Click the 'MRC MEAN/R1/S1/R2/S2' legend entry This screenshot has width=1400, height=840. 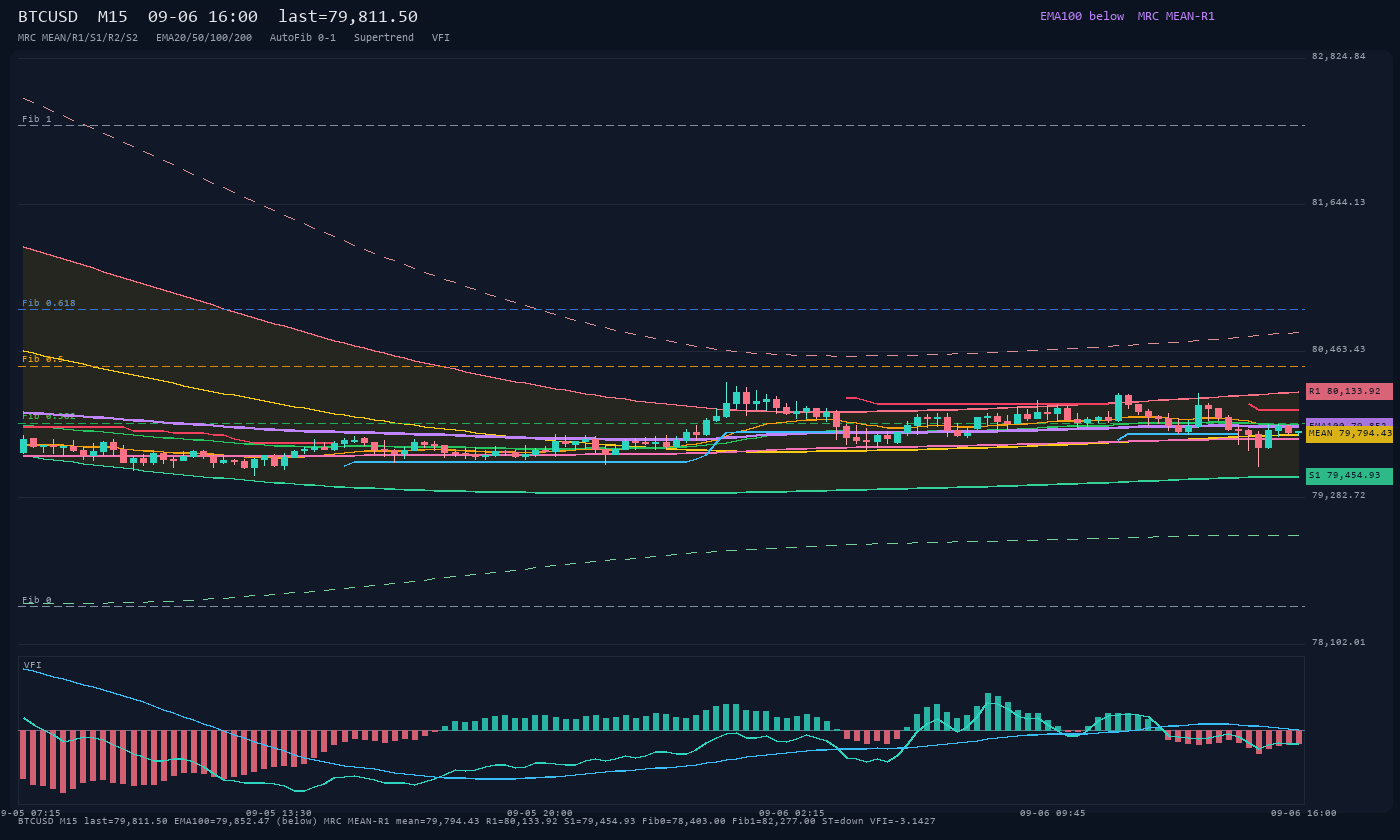tap(78, 37)
